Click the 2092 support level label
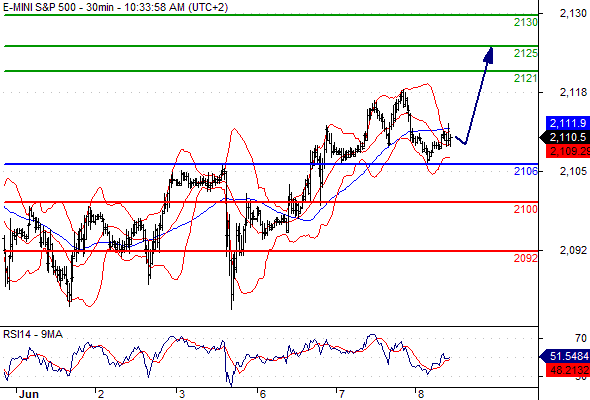This screenshot has width=590, height=400. [526, 258]
